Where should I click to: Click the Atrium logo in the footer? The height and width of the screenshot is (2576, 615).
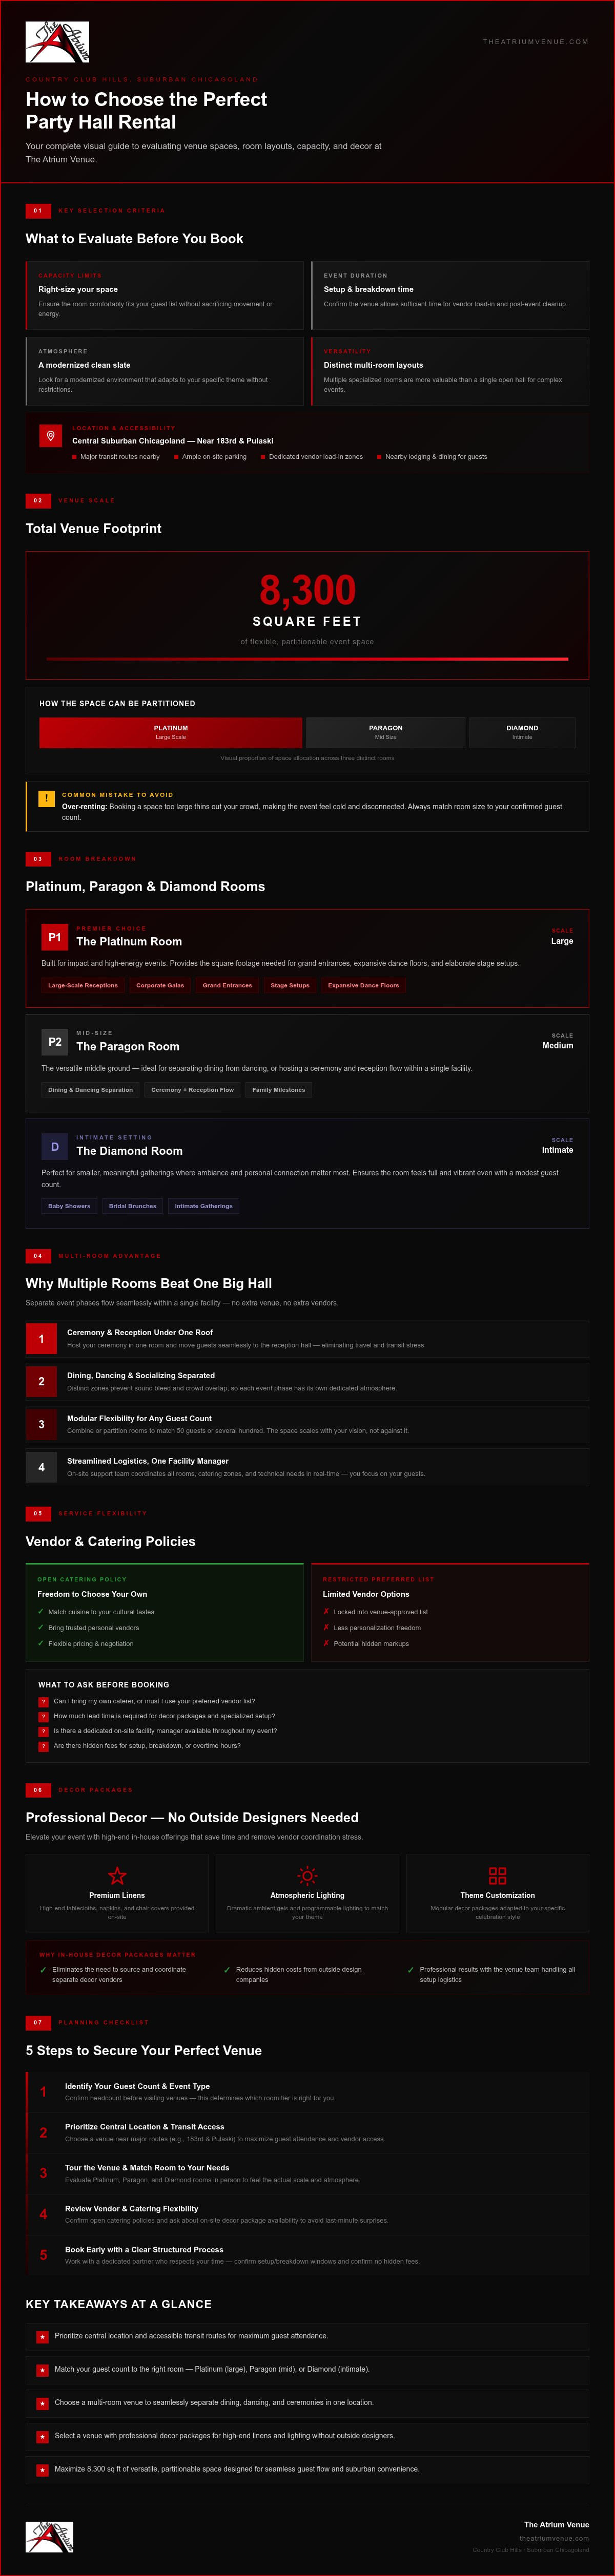(50, 2538)
